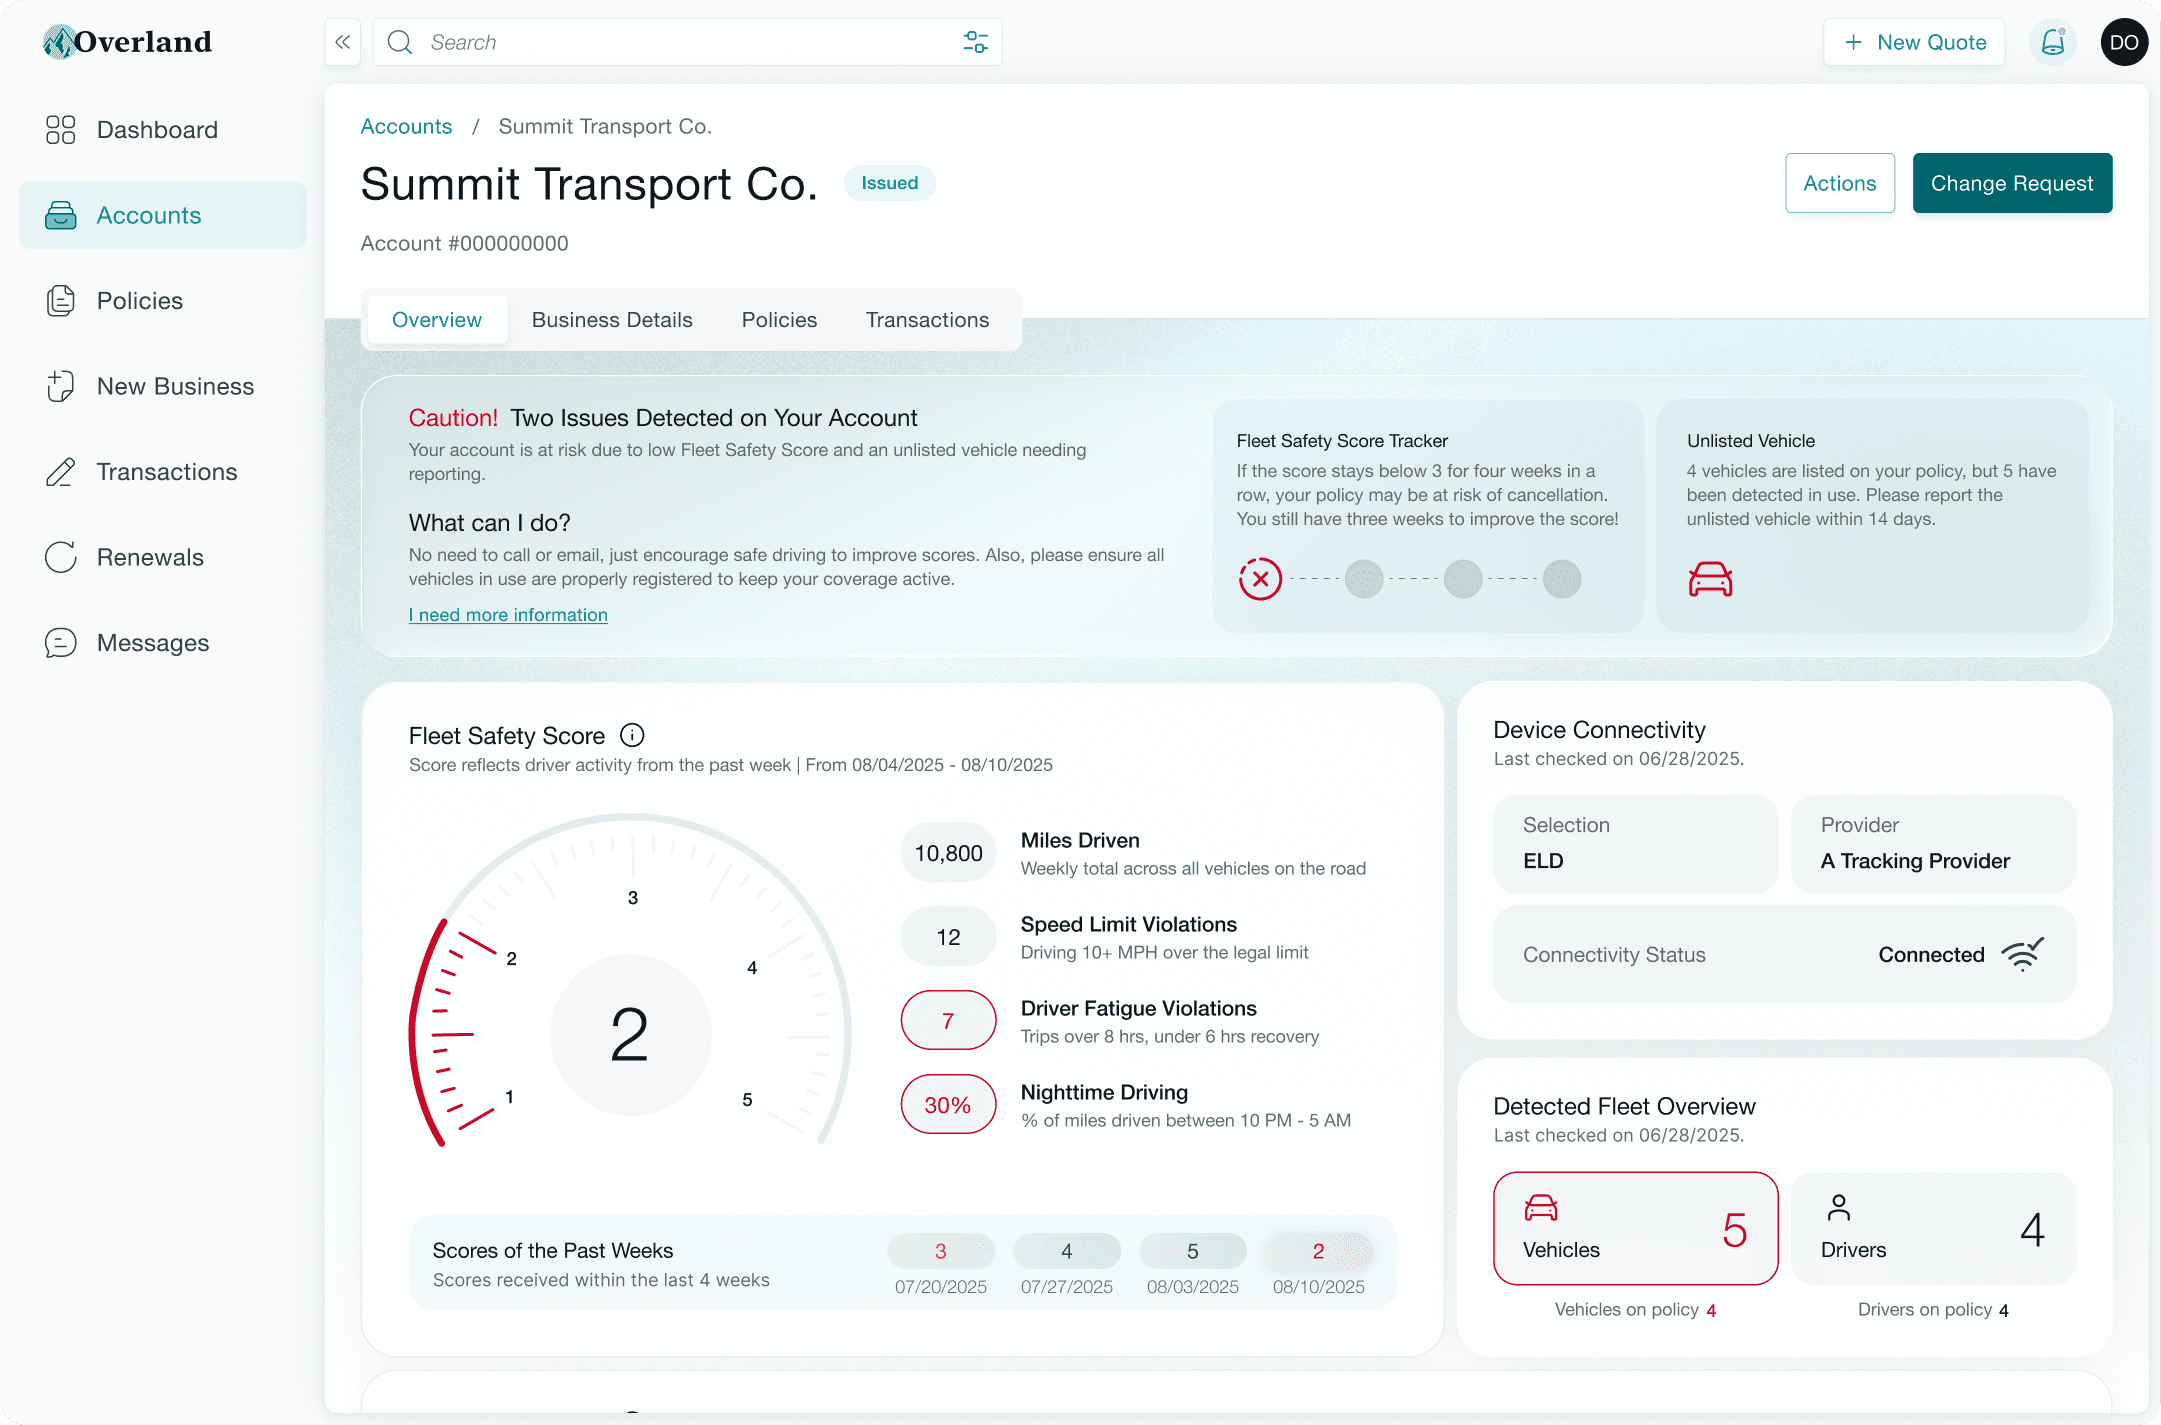Viewport: 2161px width, 1425px height.
Task: Click the Accounts breadcrumb link
Action: pyautogui.click(x=406, y=126)
